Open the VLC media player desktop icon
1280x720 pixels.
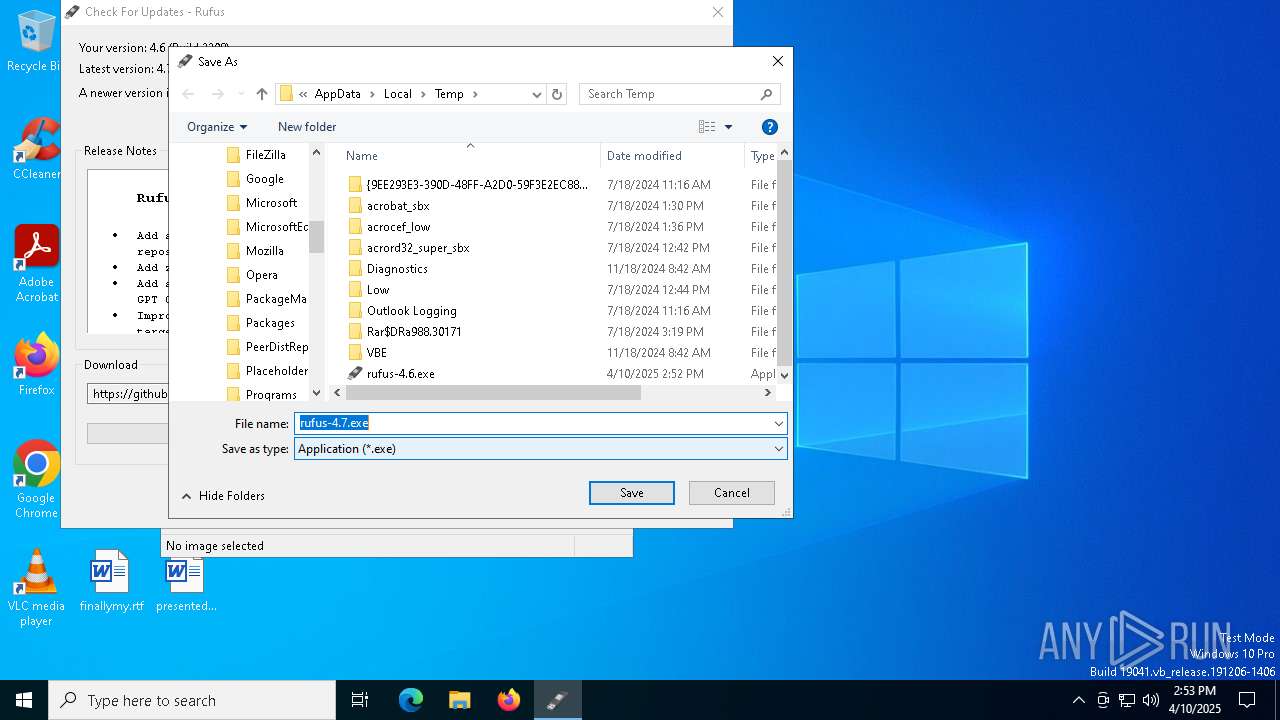[x=36, y=588]
